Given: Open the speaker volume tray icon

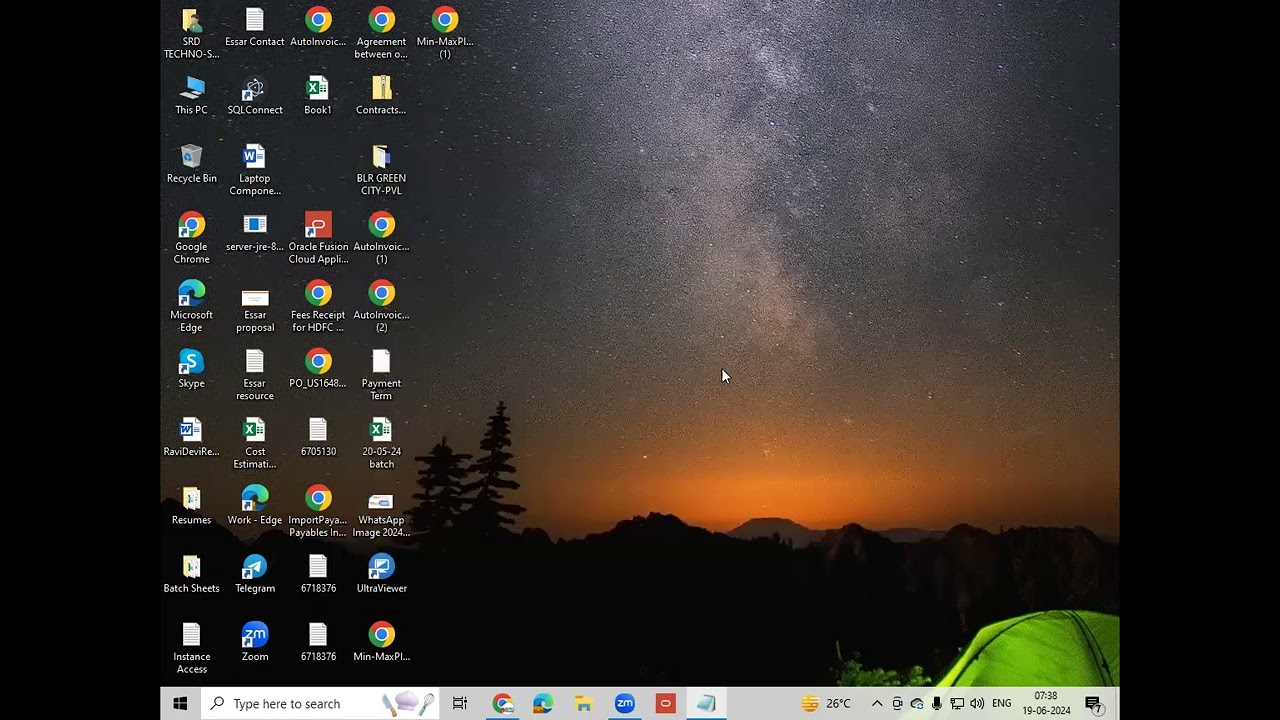Looking at the screenshot, I should [x=977, y=704].
